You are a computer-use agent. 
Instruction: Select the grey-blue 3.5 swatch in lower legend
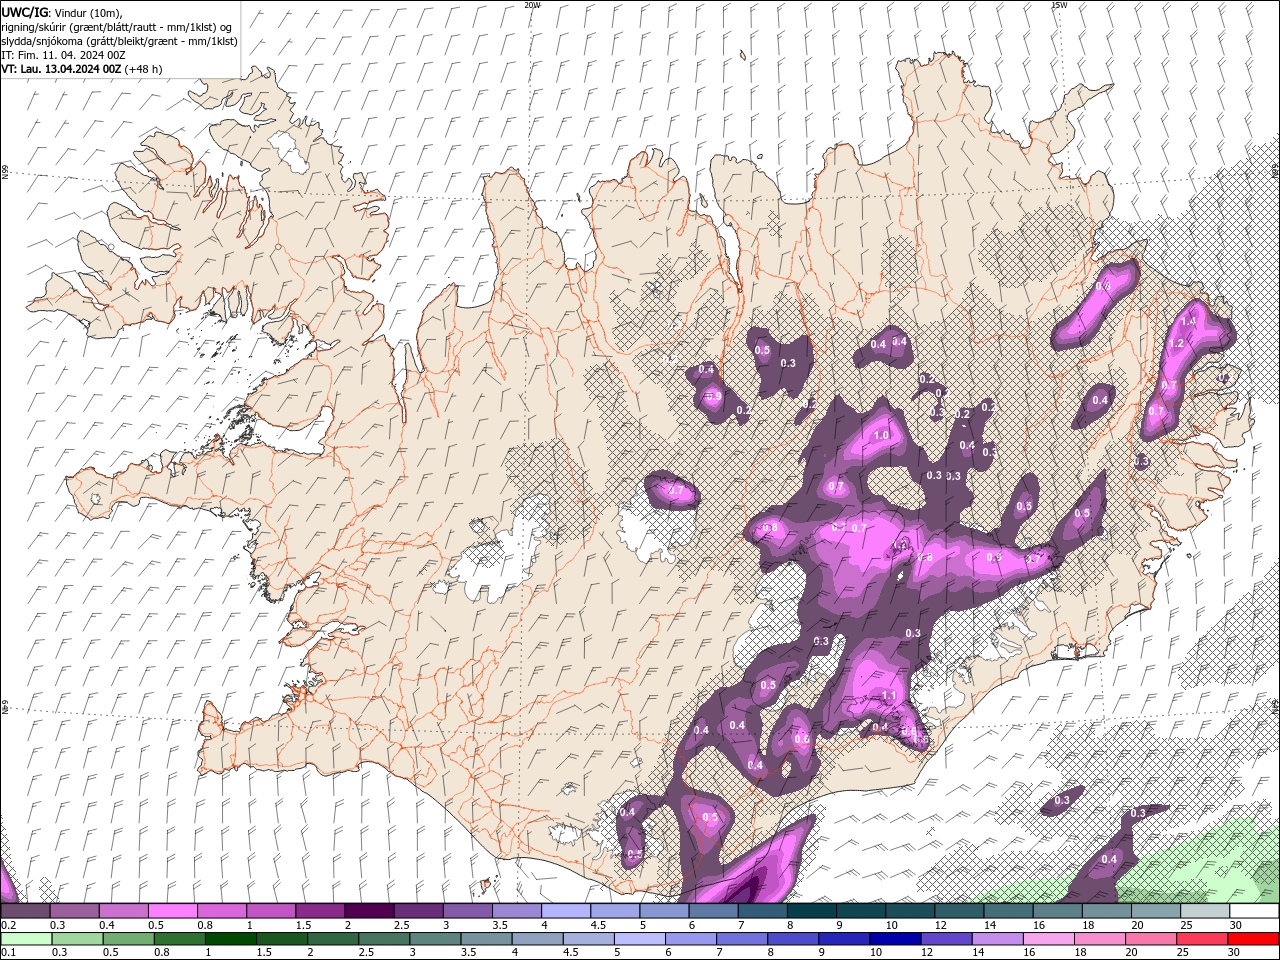[x=486, y=939]
